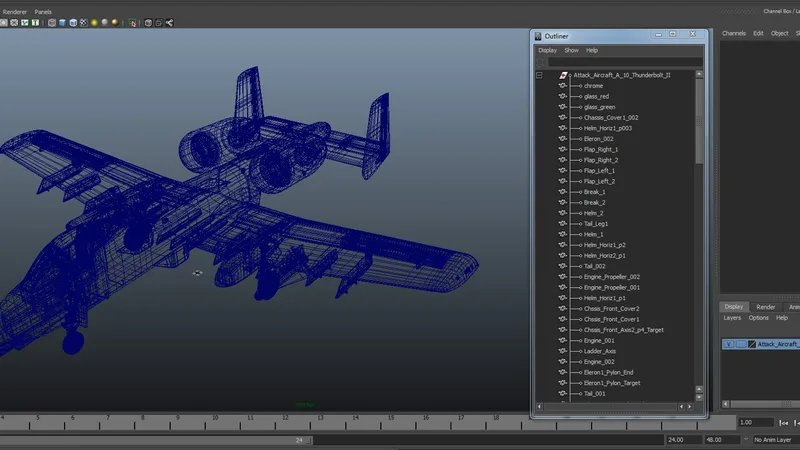Viewport: 800px width, 450px height.
Task: Select Helm_Horiz2_p1 in Outliner
Action: coord(605,256)
